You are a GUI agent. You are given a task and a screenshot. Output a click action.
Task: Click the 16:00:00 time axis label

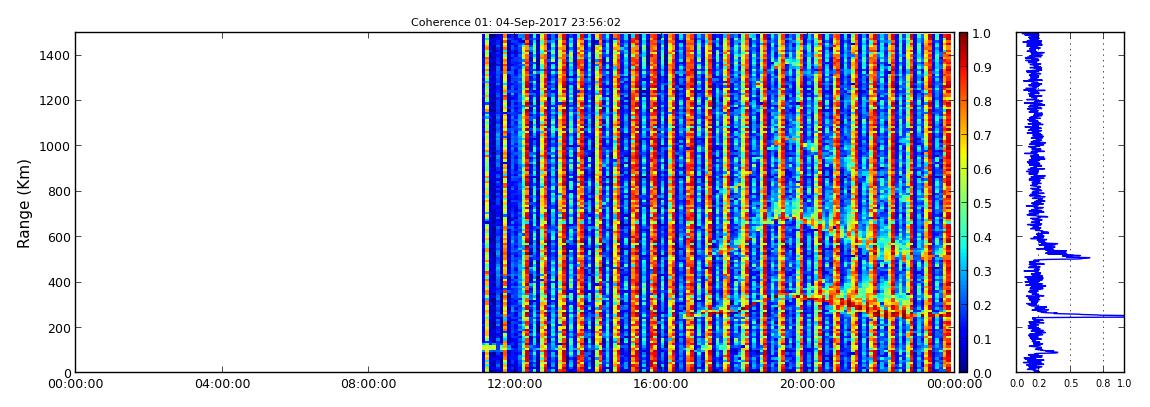coord(659,384)
